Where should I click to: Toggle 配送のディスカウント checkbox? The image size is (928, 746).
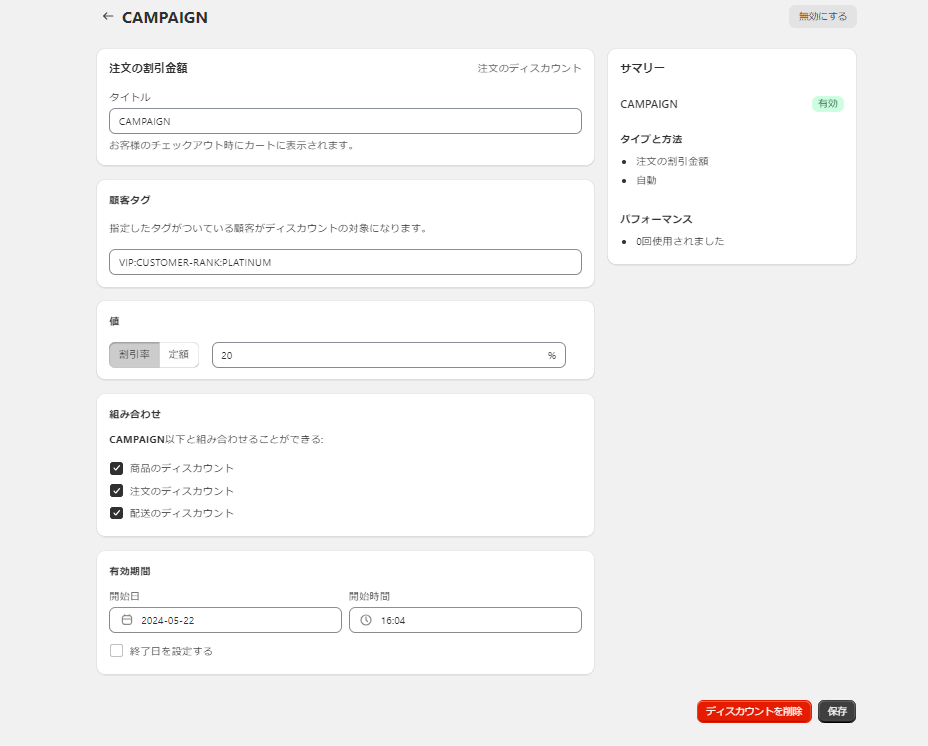pyautogui.click(x=117, y=513)
